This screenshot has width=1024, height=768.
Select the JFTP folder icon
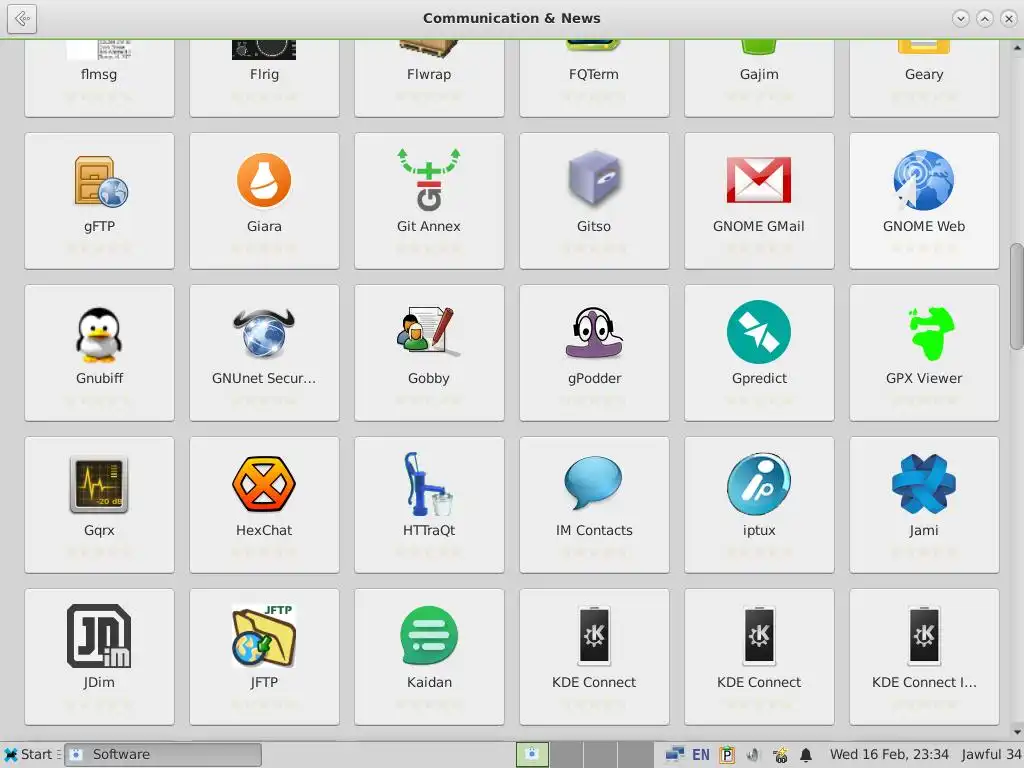[x=264, y=635]
